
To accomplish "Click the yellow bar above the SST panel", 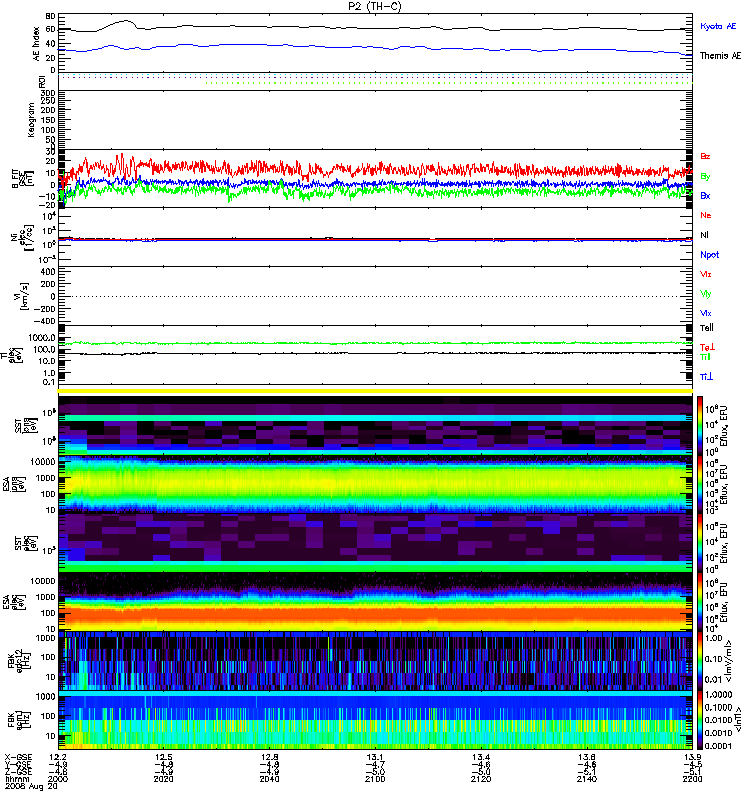I will tap(376, 391).
